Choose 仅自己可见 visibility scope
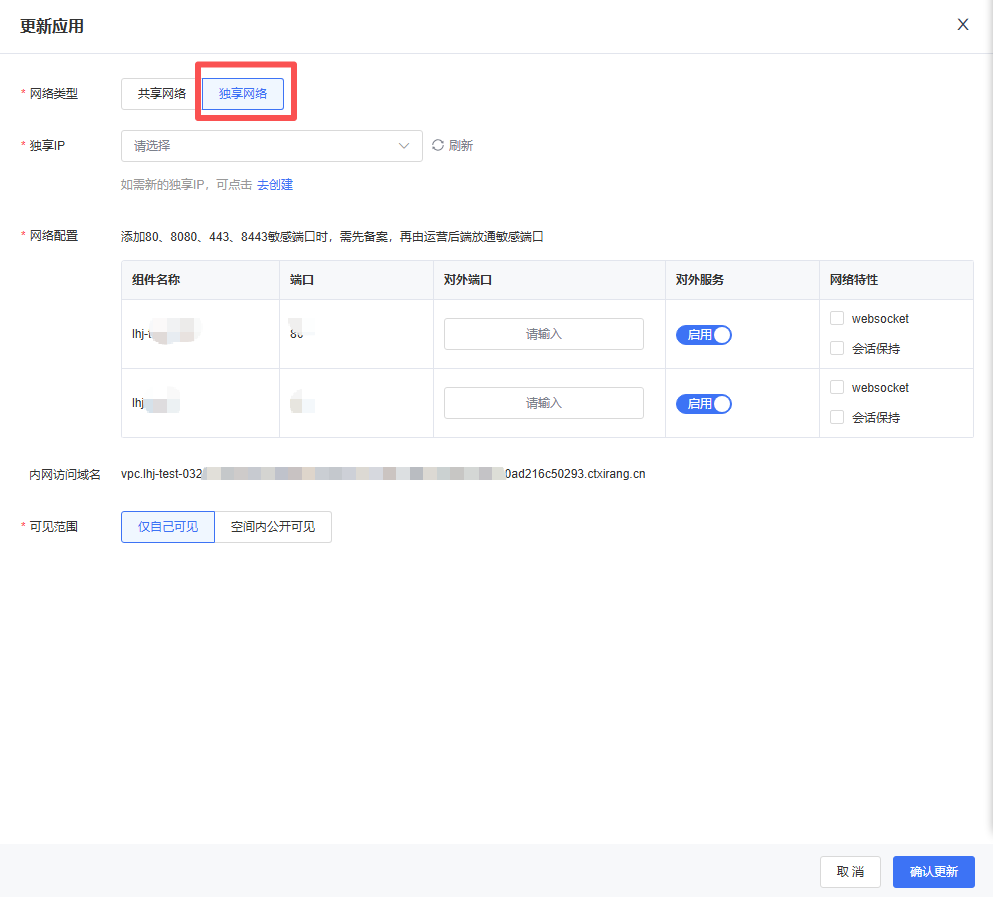 point(168,527)
